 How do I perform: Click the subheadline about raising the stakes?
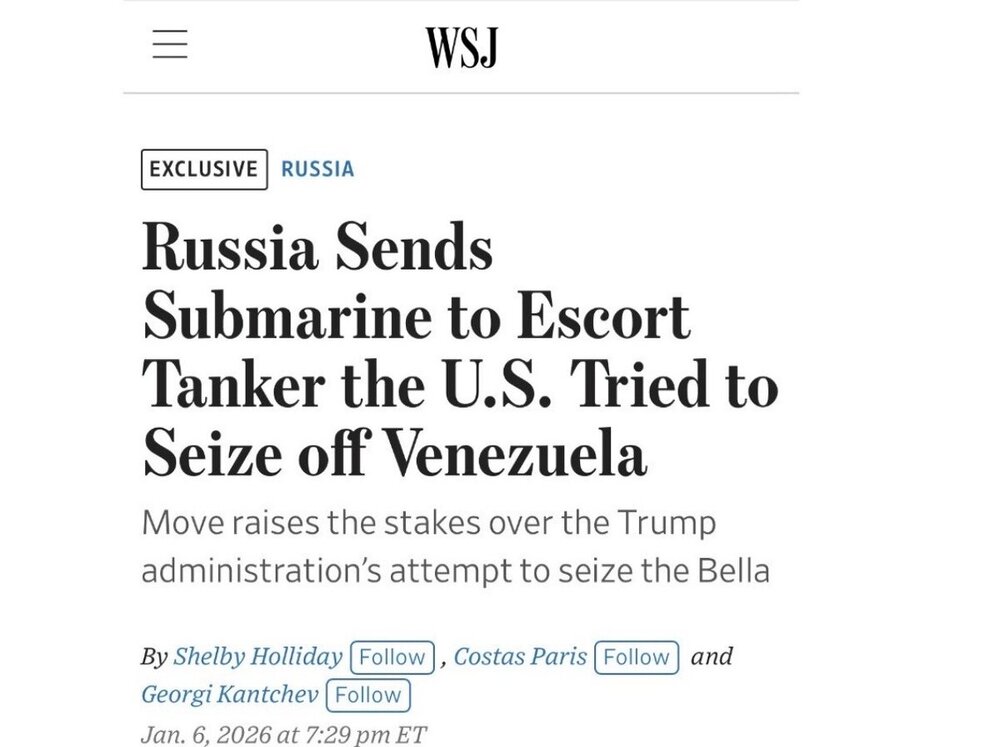click(x=456, y=547)
